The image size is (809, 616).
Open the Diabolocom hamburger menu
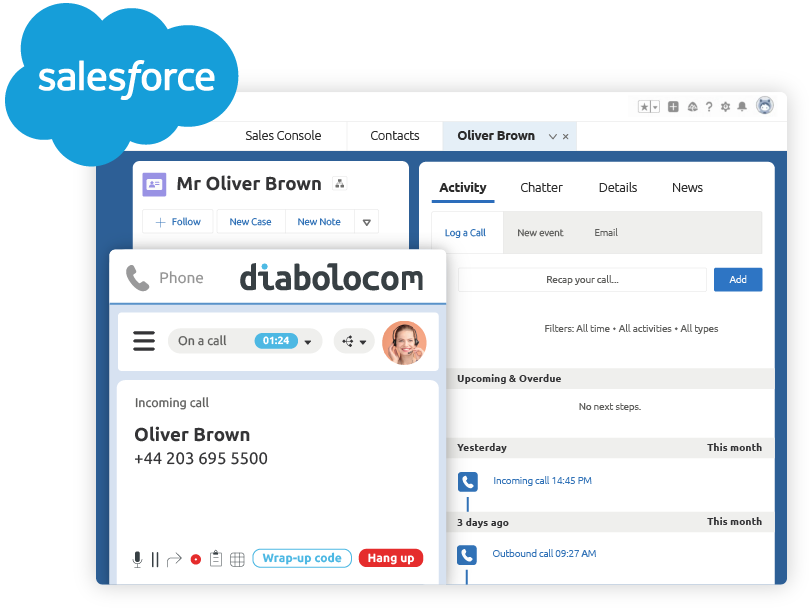144,341
